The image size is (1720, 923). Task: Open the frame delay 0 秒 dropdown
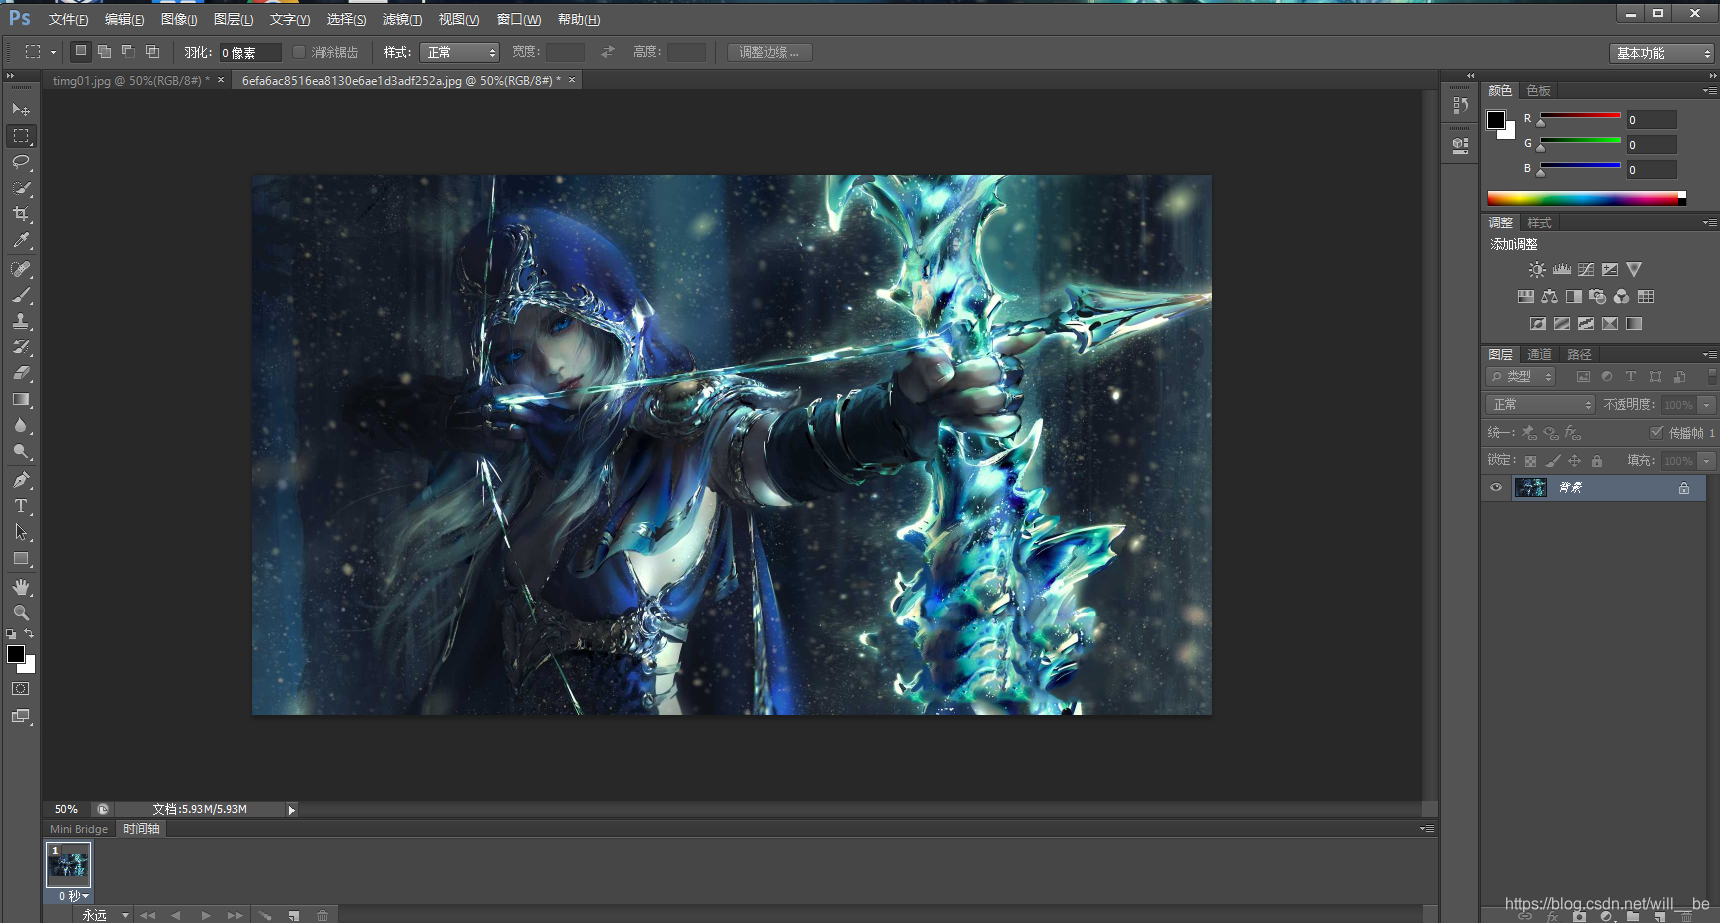pyautogui.click(x=73, y=896)
